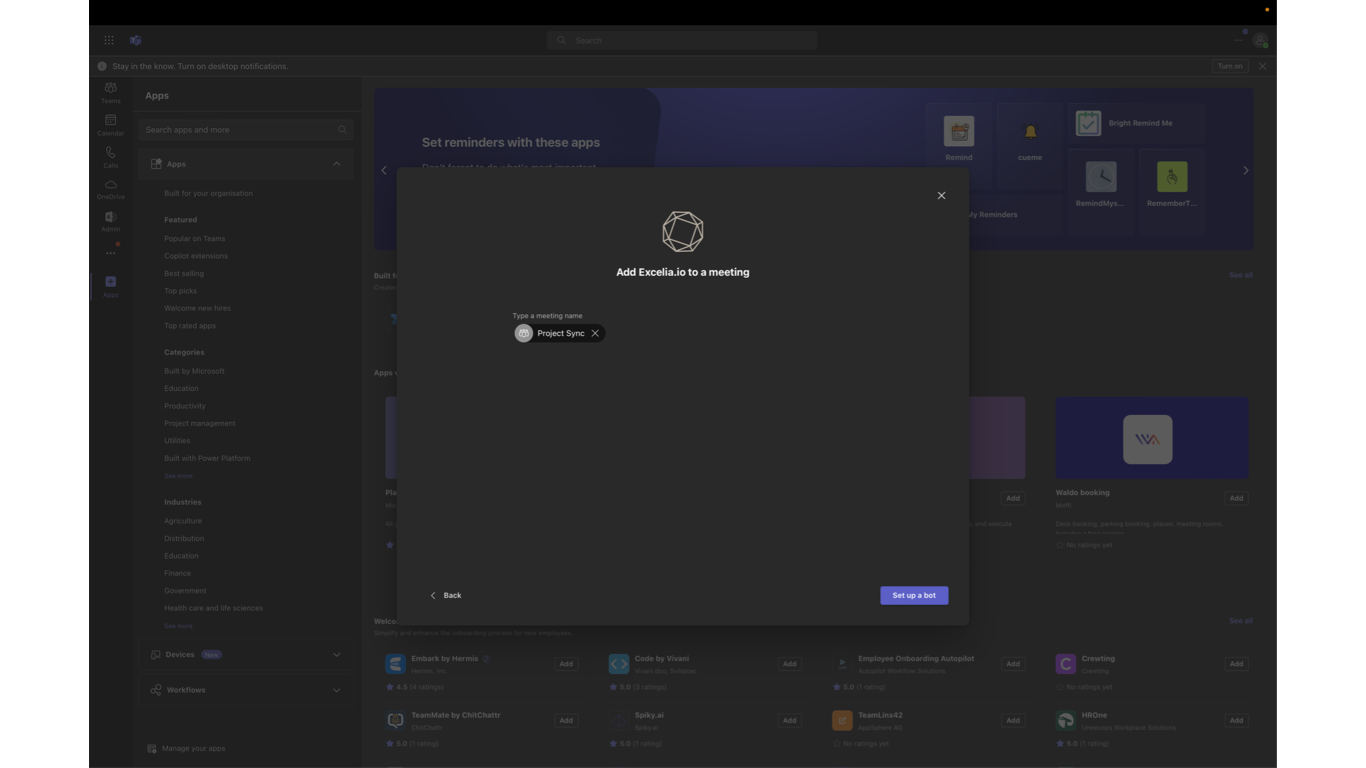Viewport: 1366px width, 768px height.
Task: Open the Crewting app icon
Action: [x=1065, y=664]
